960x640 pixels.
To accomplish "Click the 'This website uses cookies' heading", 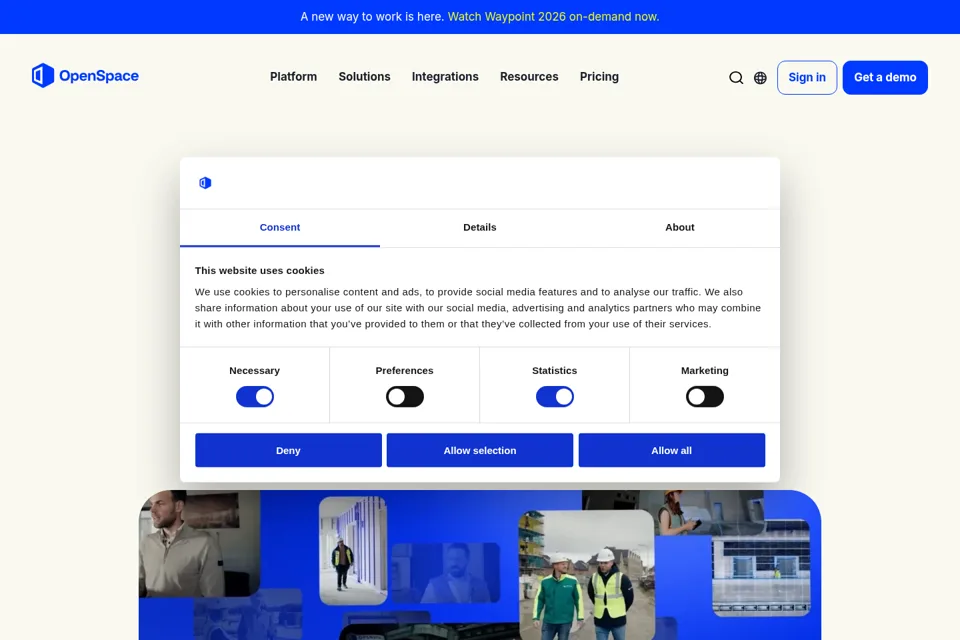I will click(260, 271).
